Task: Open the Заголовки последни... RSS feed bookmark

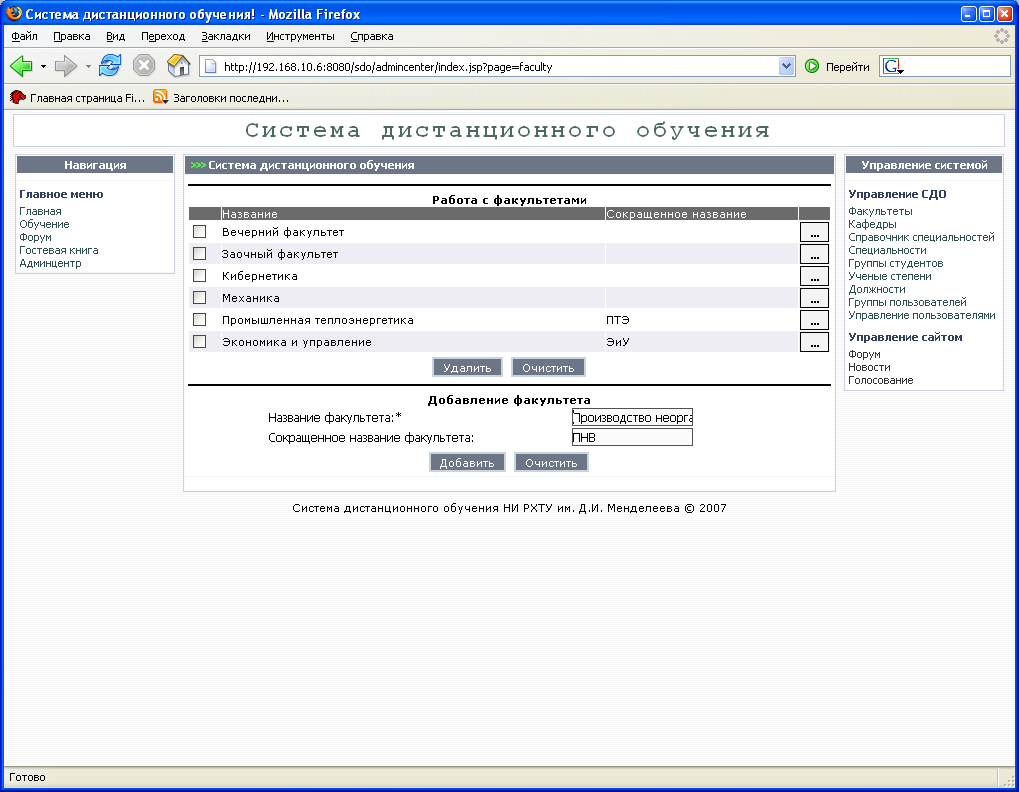Action: pos(222,98)
